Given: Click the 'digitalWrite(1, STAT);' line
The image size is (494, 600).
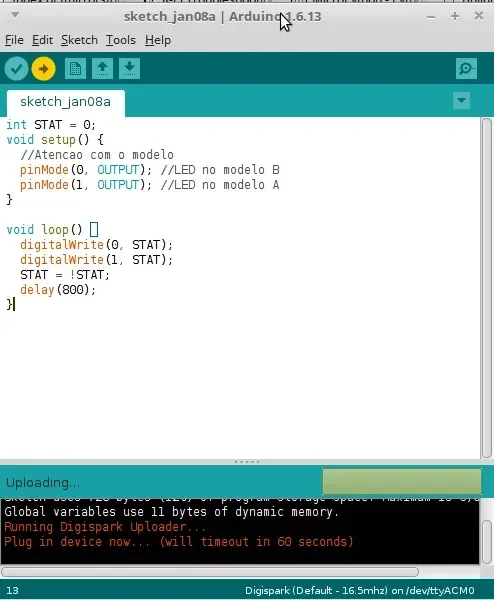Looking at the screenshot, I should point(96,260).
